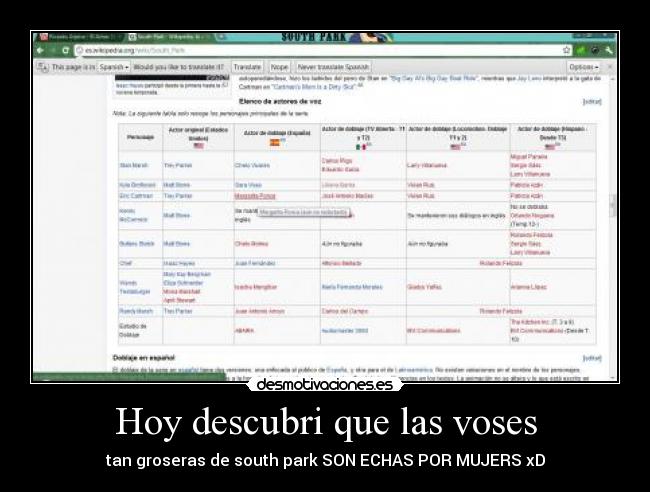Click Eliza Schneider in the Wendy row
Screen dimensions: 650x492
tap(183, 283)
